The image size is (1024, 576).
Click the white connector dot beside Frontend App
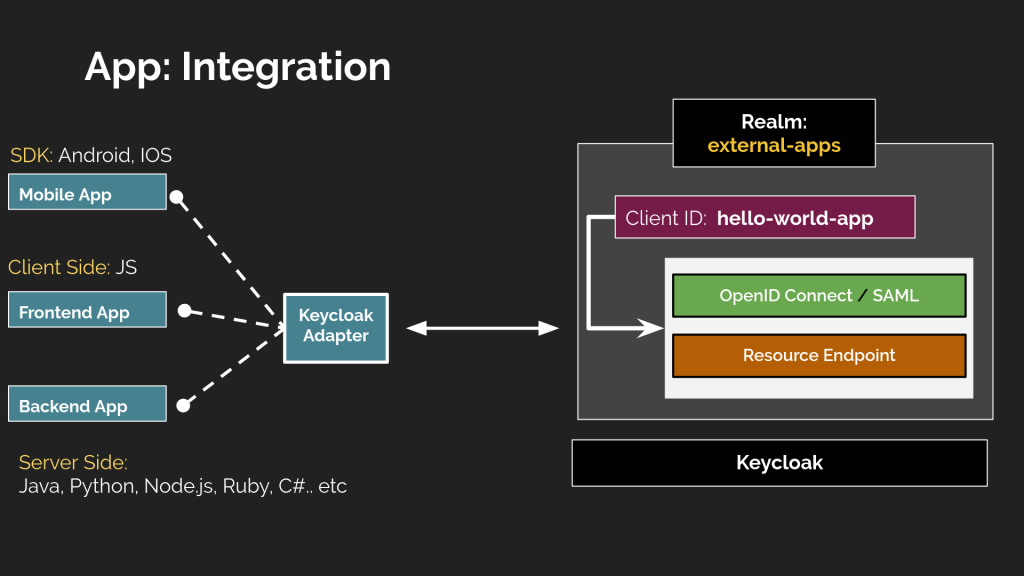click(x=184, y=311)
